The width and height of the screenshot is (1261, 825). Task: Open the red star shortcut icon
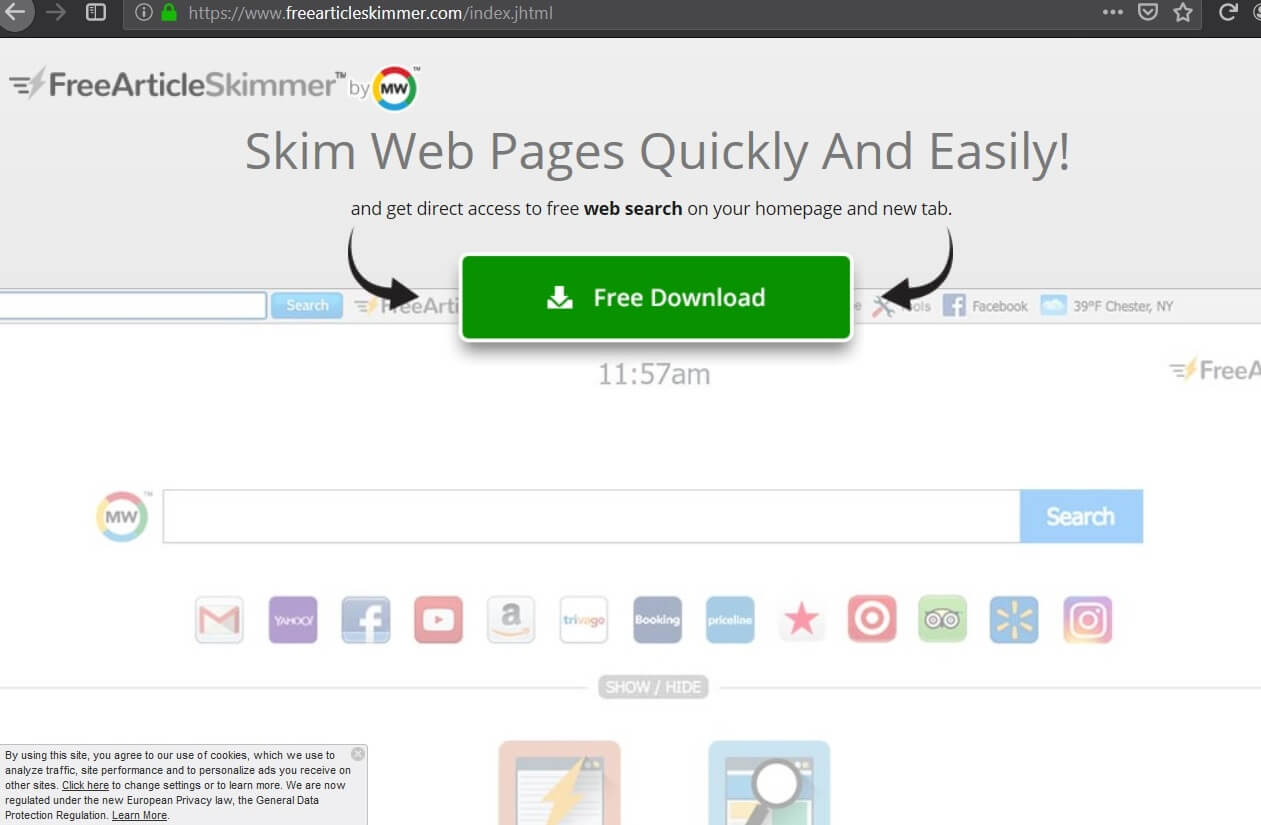(800, 620)
